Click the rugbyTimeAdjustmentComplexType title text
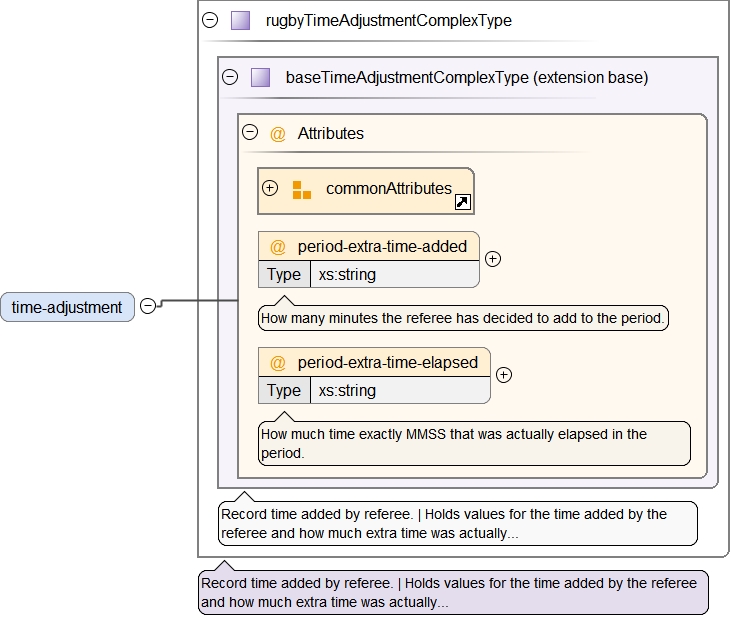 pyautogui.click(x=388, y=20)
